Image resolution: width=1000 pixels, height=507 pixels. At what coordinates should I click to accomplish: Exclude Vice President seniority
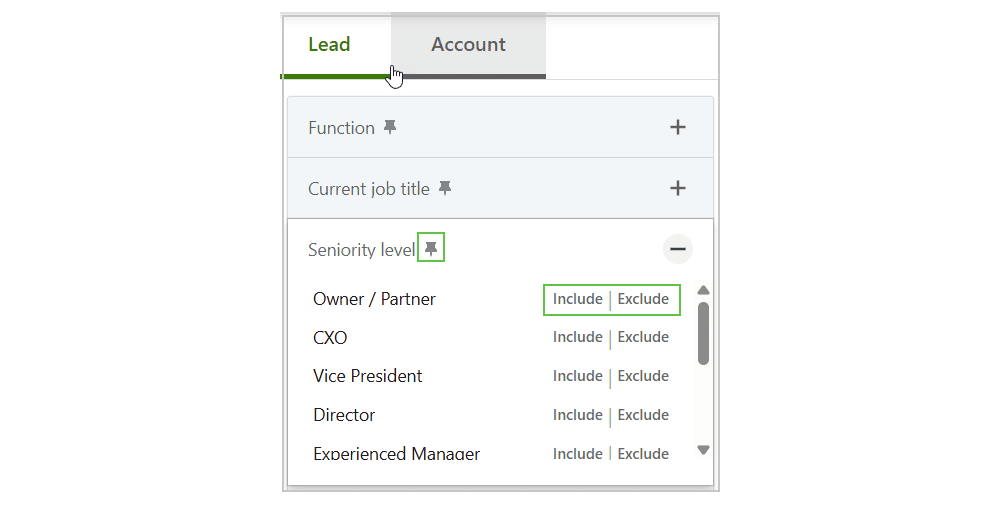click(x=643, y=376)
